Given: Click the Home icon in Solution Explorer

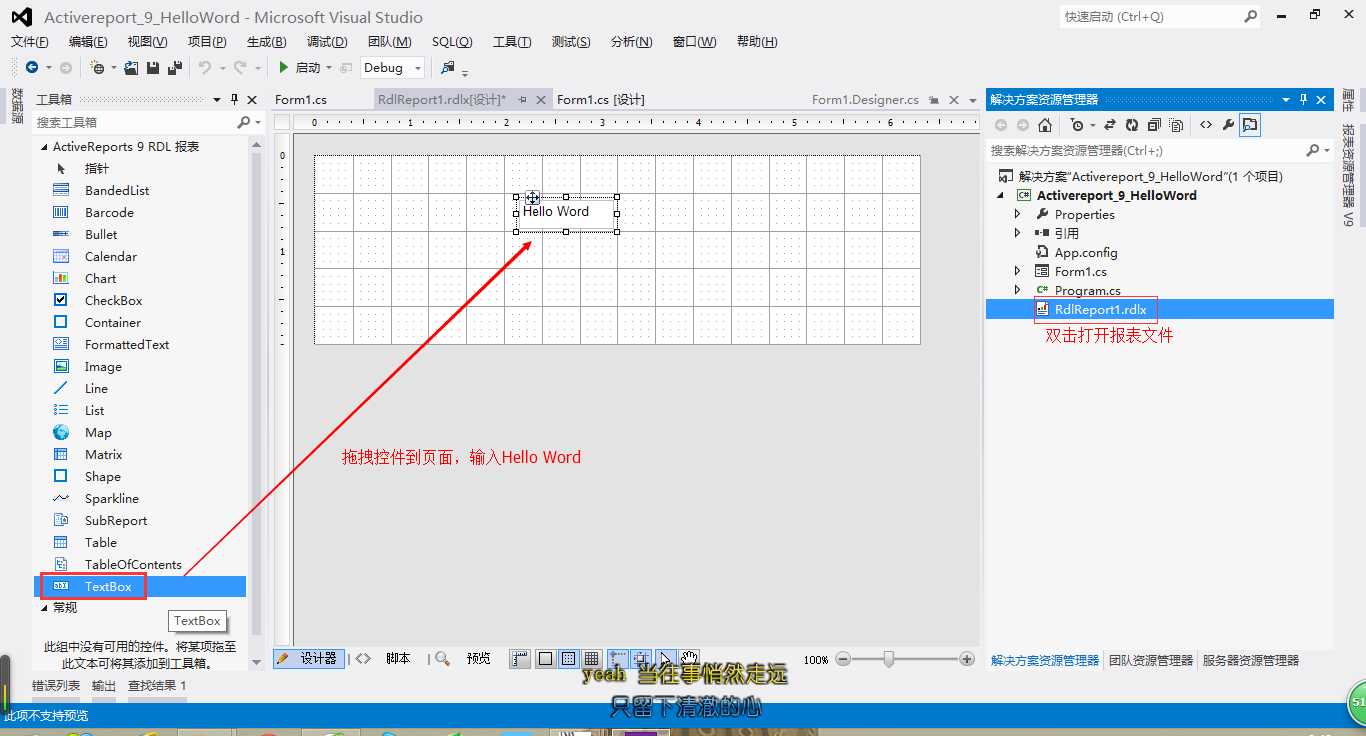Looking at the screenshot, I should point(1045,125).
